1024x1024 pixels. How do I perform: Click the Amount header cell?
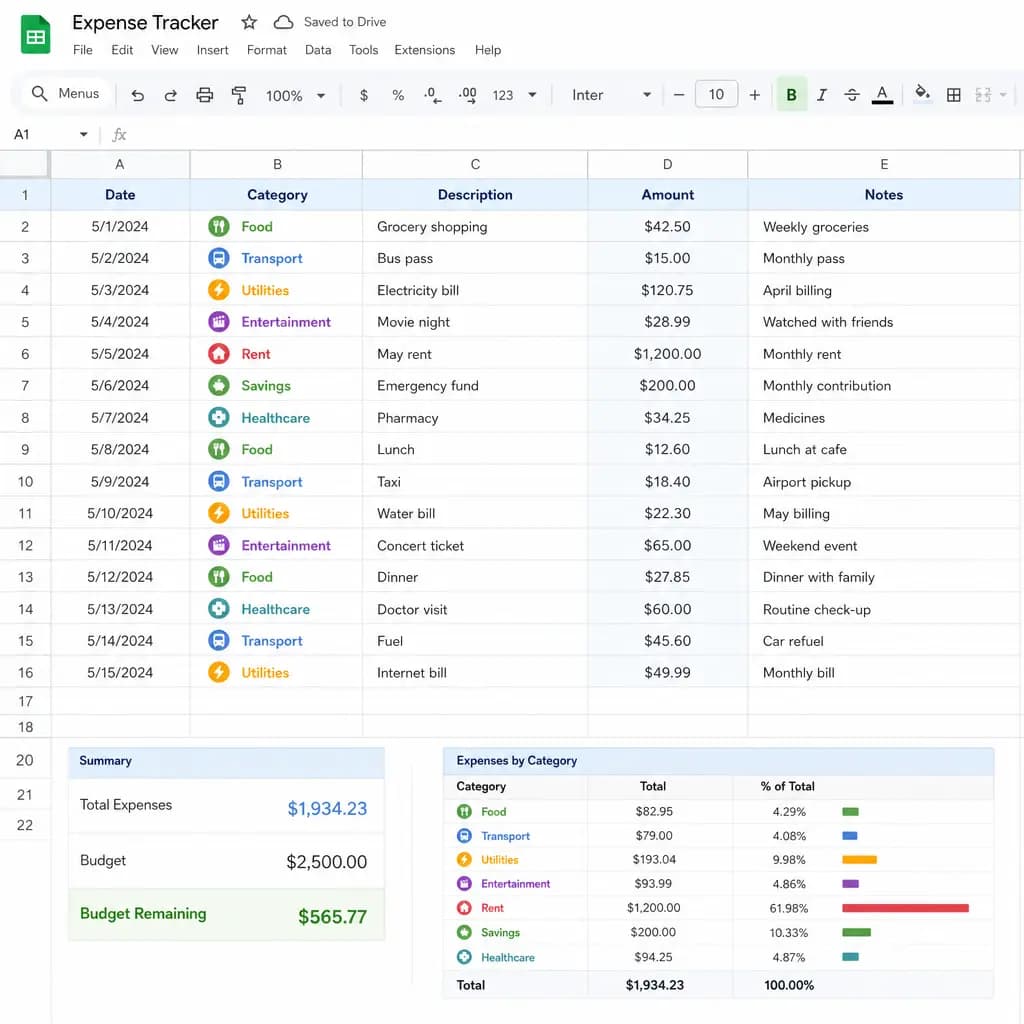point(667,195)
